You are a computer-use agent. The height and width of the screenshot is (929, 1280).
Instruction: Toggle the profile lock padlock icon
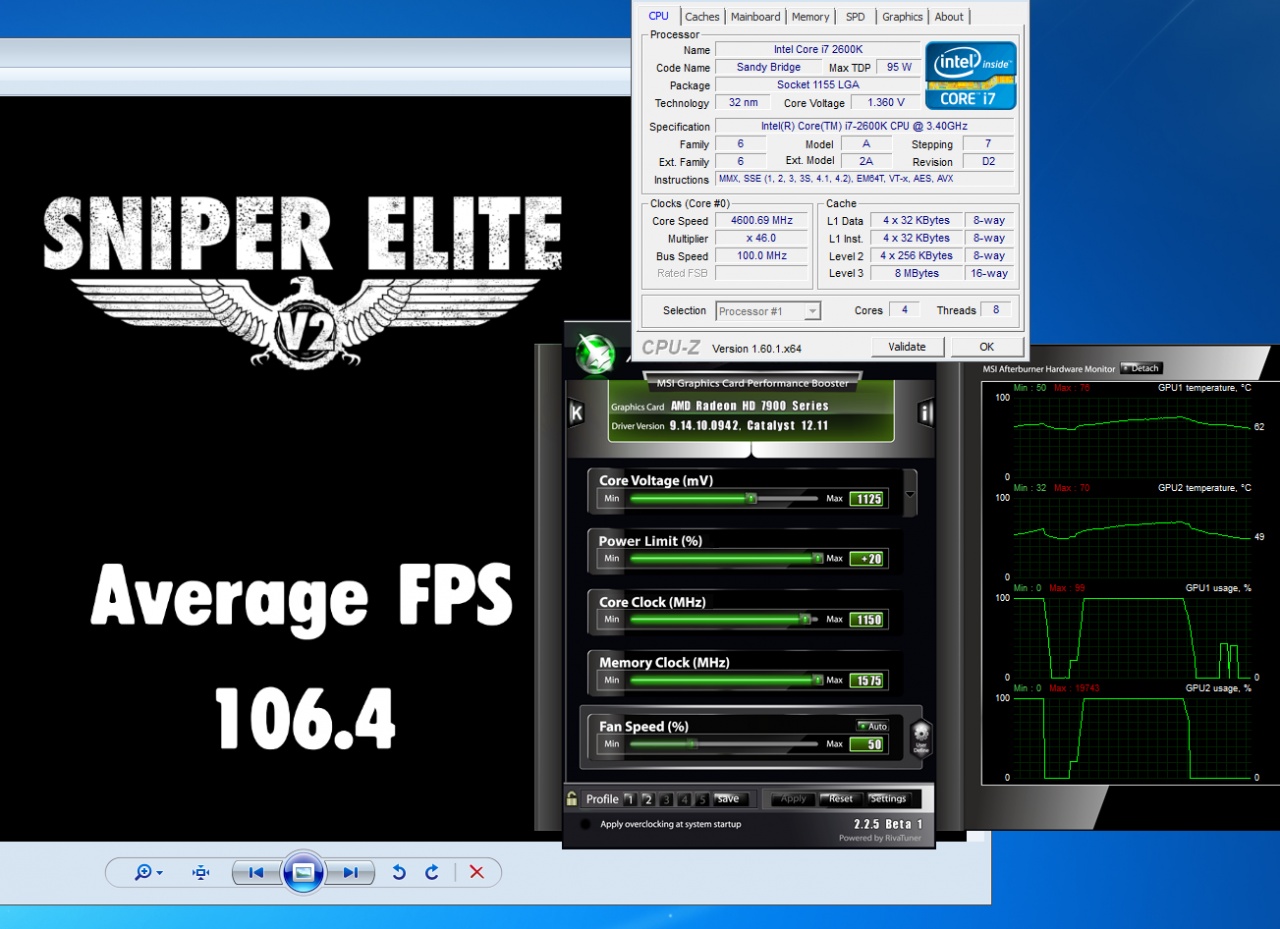pos(572,799)
